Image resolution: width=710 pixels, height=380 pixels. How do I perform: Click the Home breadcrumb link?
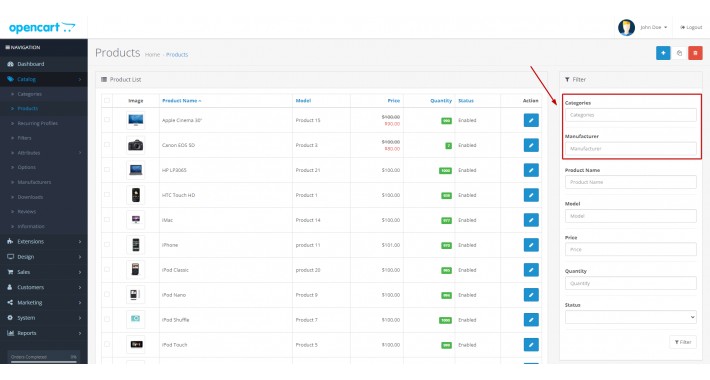pyautogui.click(x=152, y=55)
